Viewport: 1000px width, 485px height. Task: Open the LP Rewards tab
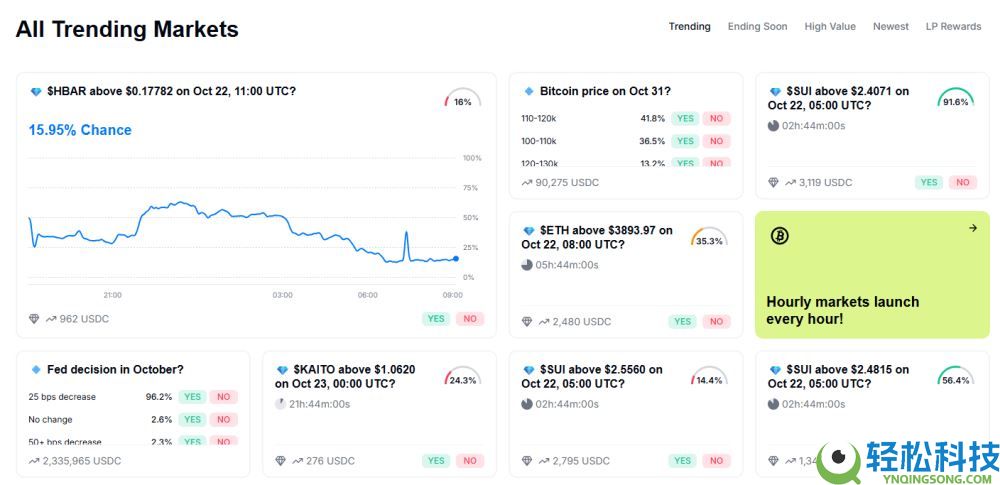[x=953, y=27]
